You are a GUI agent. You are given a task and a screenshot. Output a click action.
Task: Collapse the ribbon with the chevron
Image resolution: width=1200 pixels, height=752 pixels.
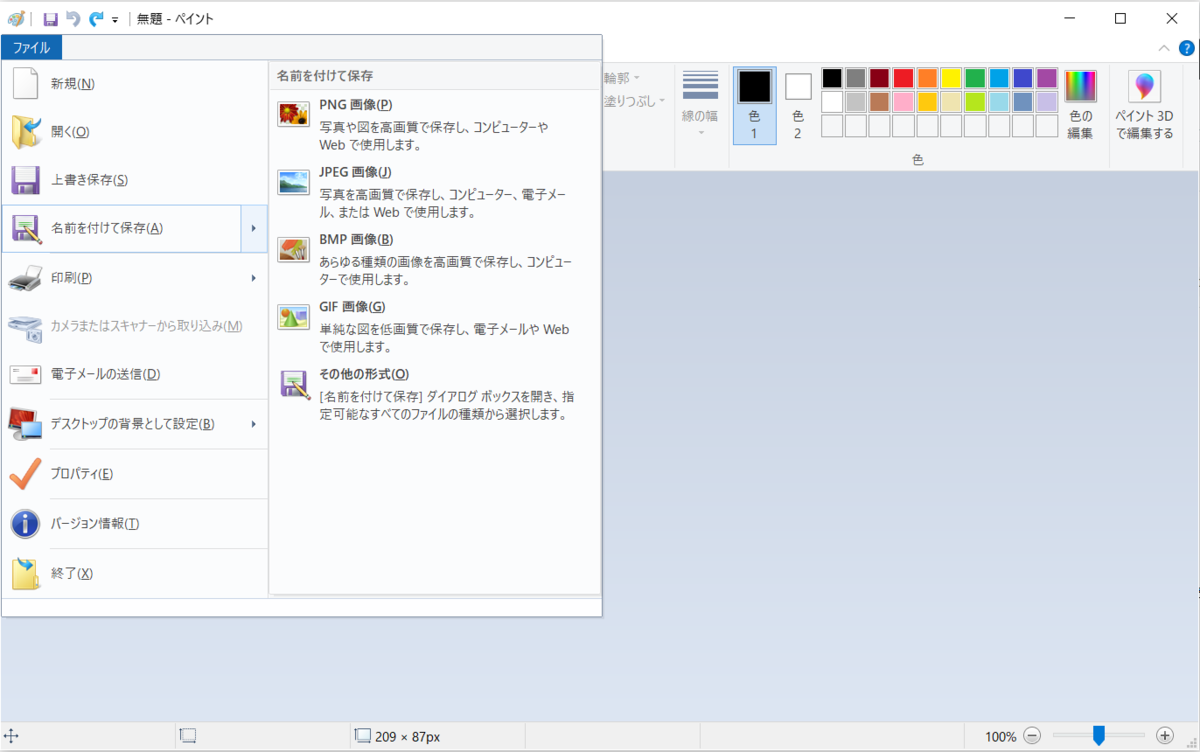pos(1163,47)
